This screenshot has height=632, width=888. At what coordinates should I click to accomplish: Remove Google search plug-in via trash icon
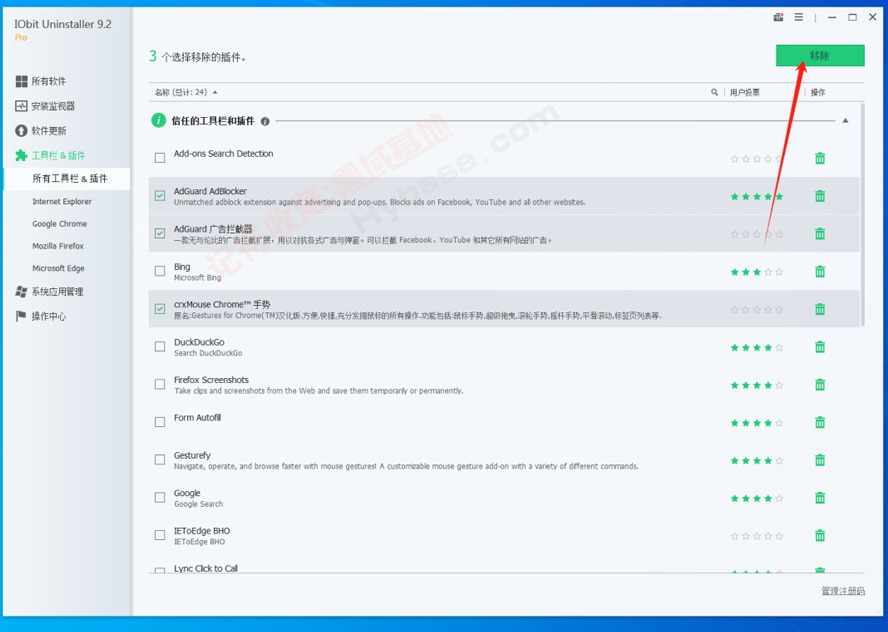(x=820, y=498)
